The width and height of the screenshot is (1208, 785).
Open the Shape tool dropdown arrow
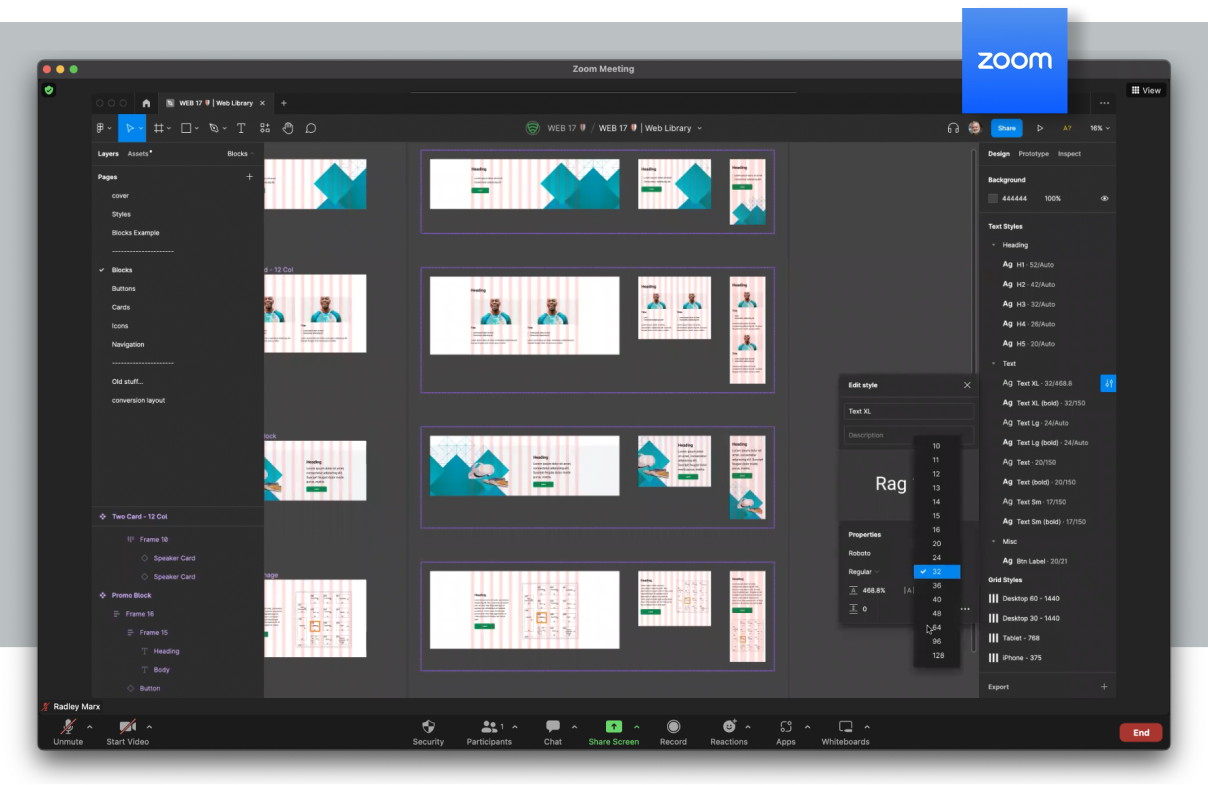pos(196,127)
